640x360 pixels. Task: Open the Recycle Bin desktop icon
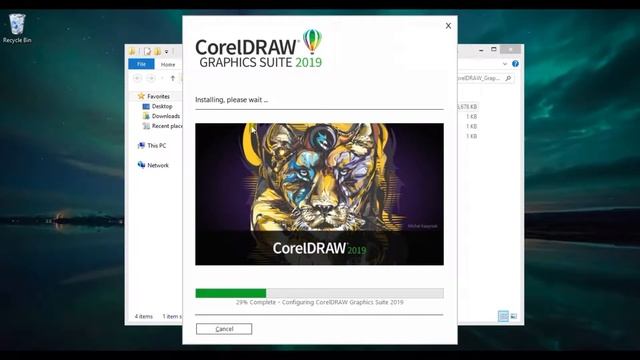click(17, 28)
